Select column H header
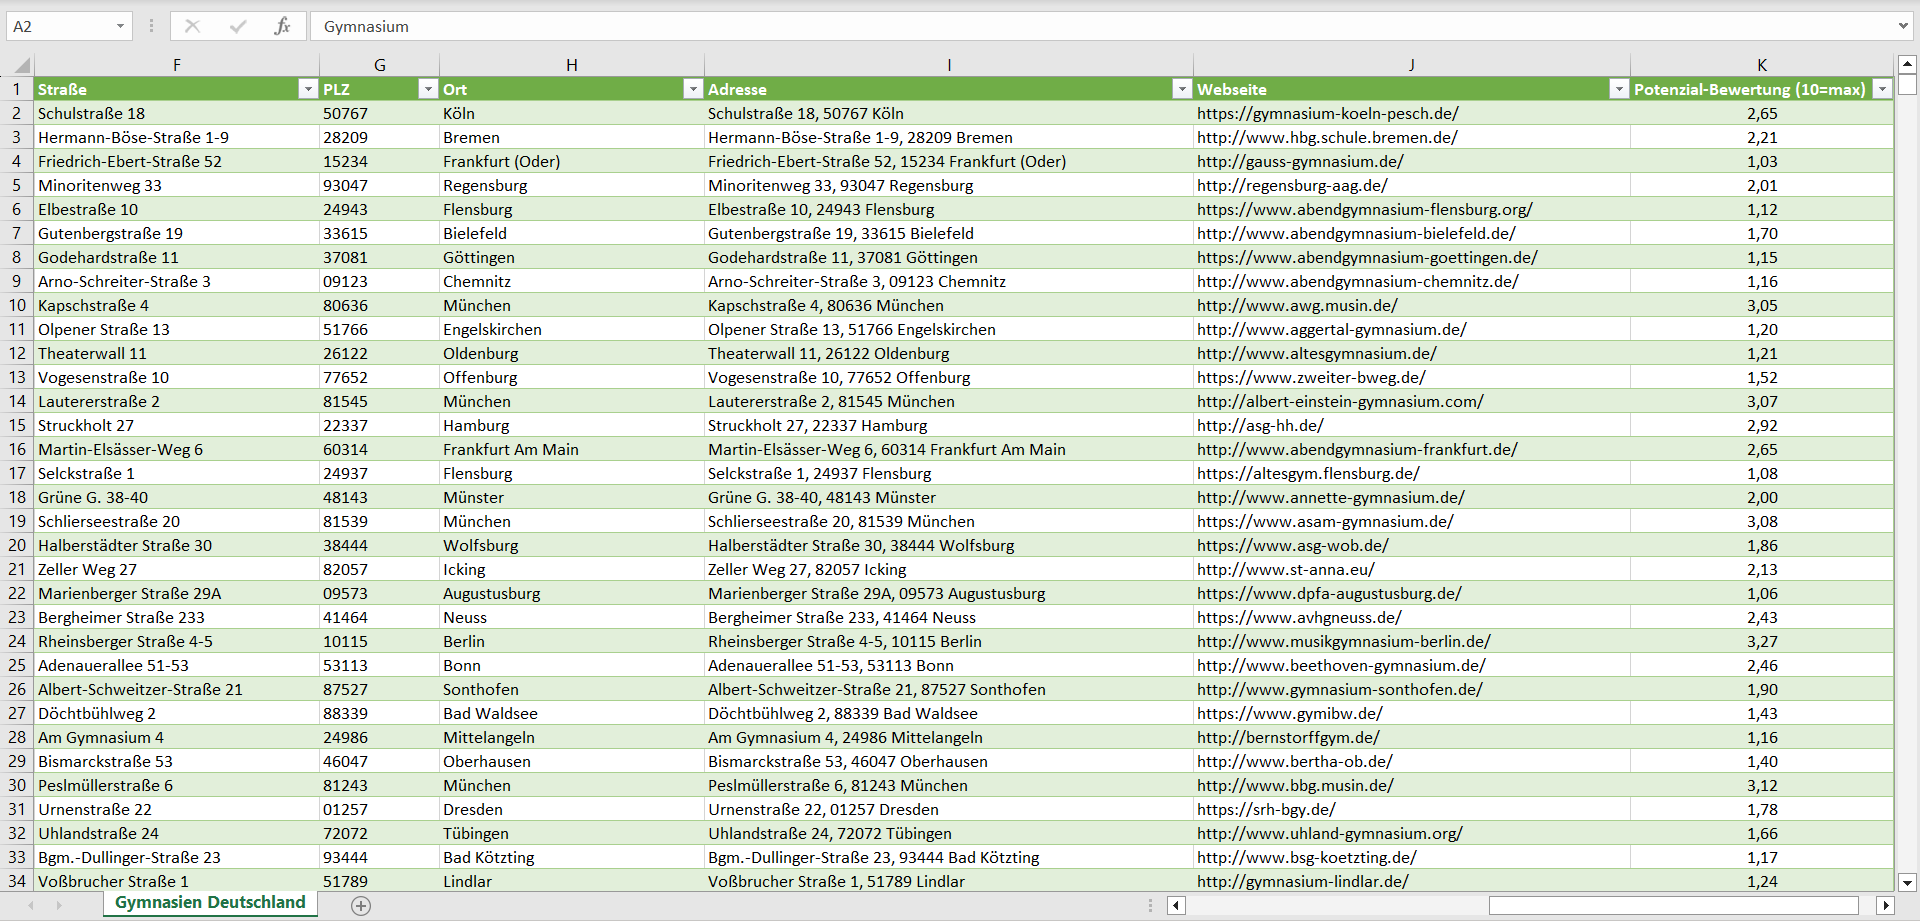 pos(571,65)
